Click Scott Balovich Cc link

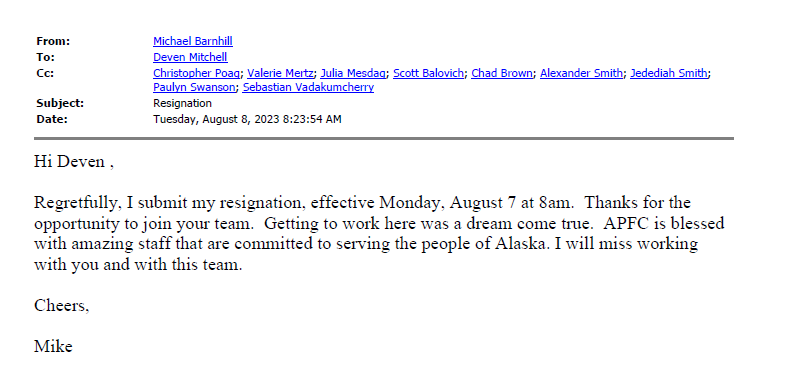click(x=428, y=73)
